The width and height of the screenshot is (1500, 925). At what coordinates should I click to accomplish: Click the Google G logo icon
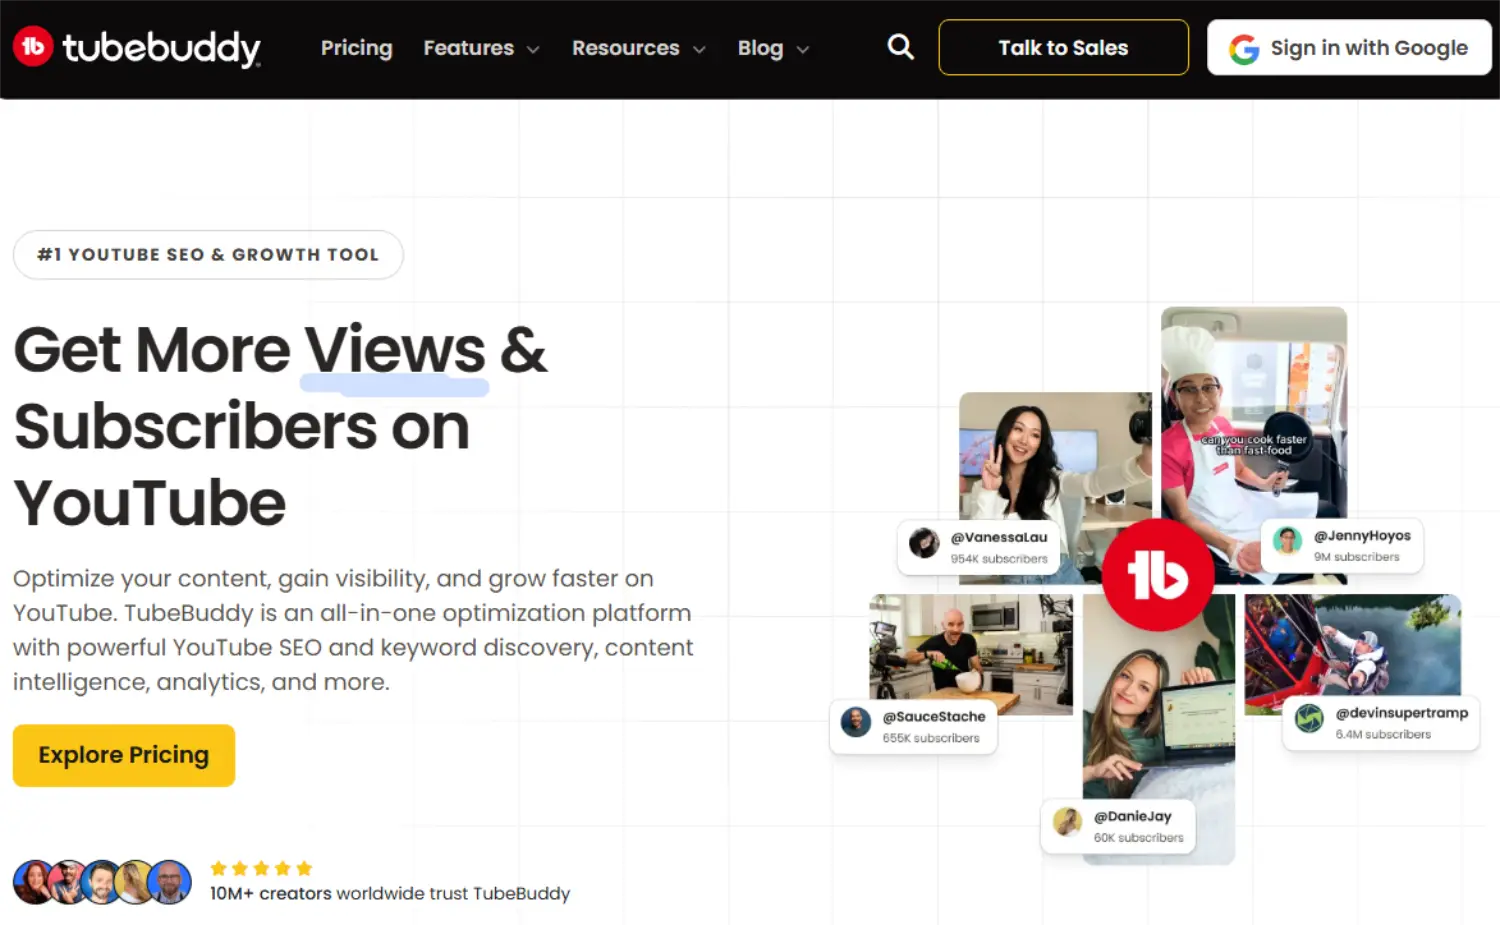click(x=1244, y=48)
